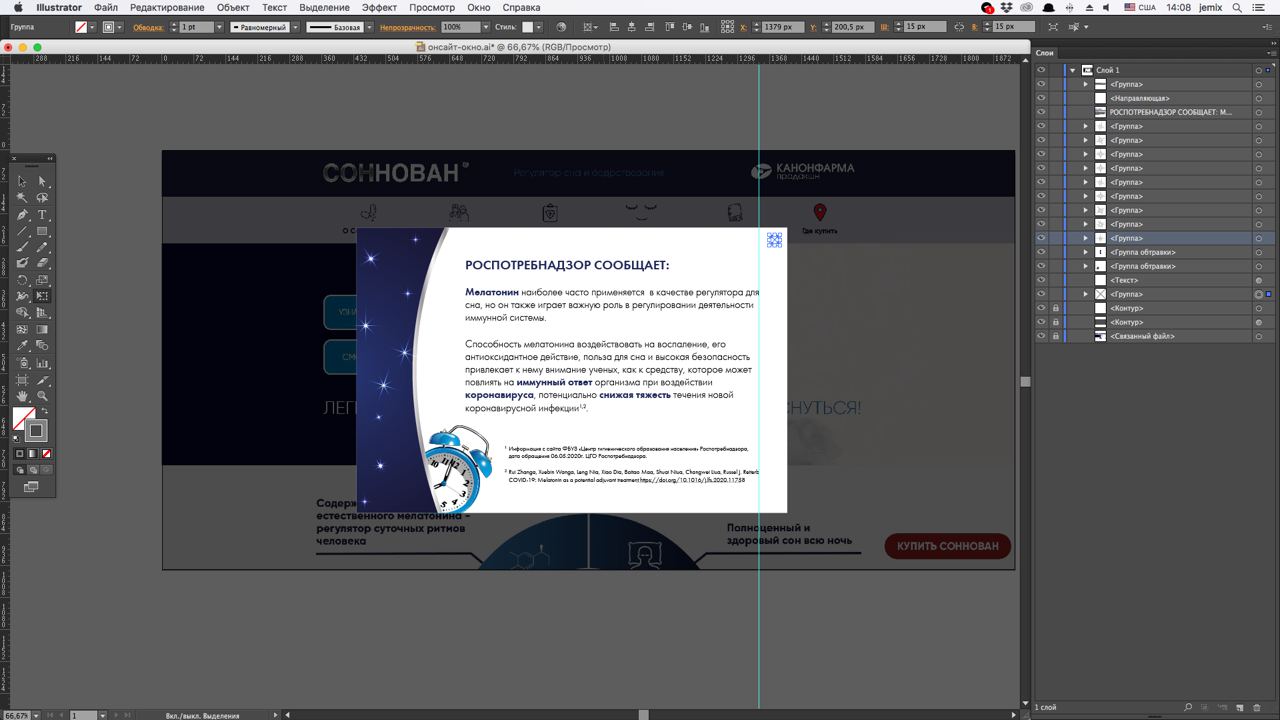Screen dimensions: 1280x720
Task: Click the Change Screen Mode icon
Action: 31,486
